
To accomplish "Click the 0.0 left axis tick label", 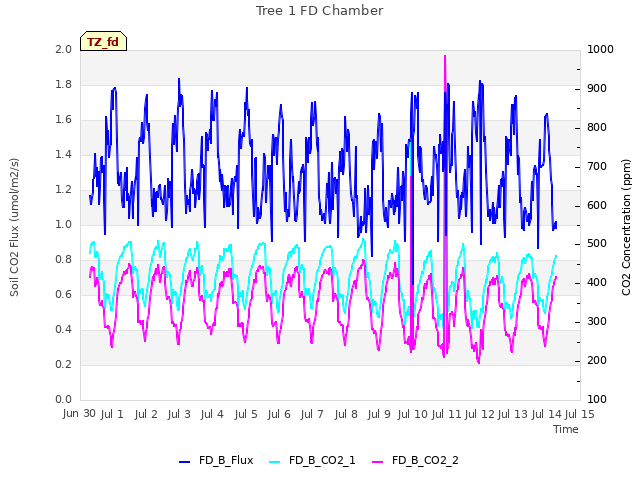I will pyautogui.click(x=63, y=400).
